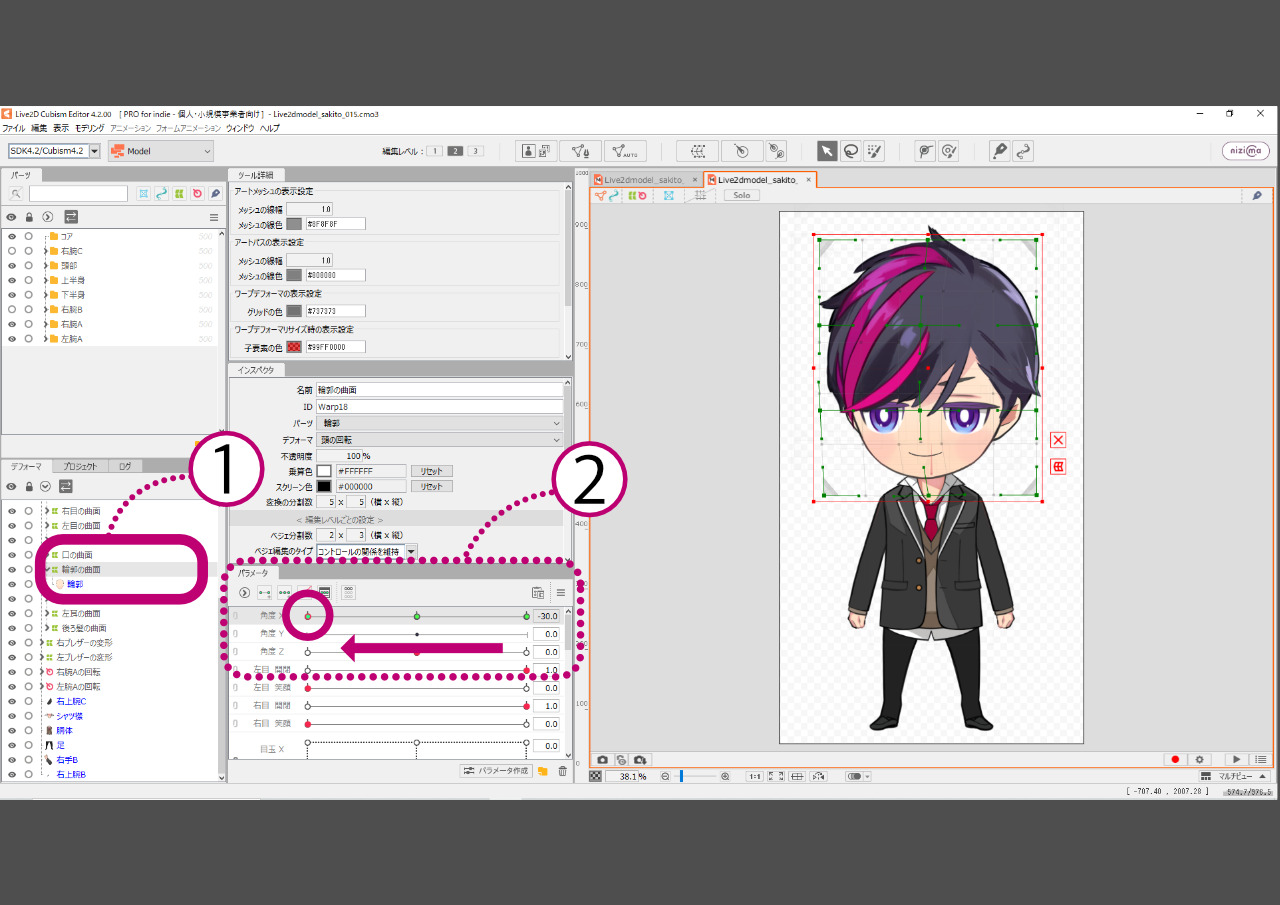Click the deform path edit icon
This screenshot has width=1280, height=905.
(x=949, y=151)
